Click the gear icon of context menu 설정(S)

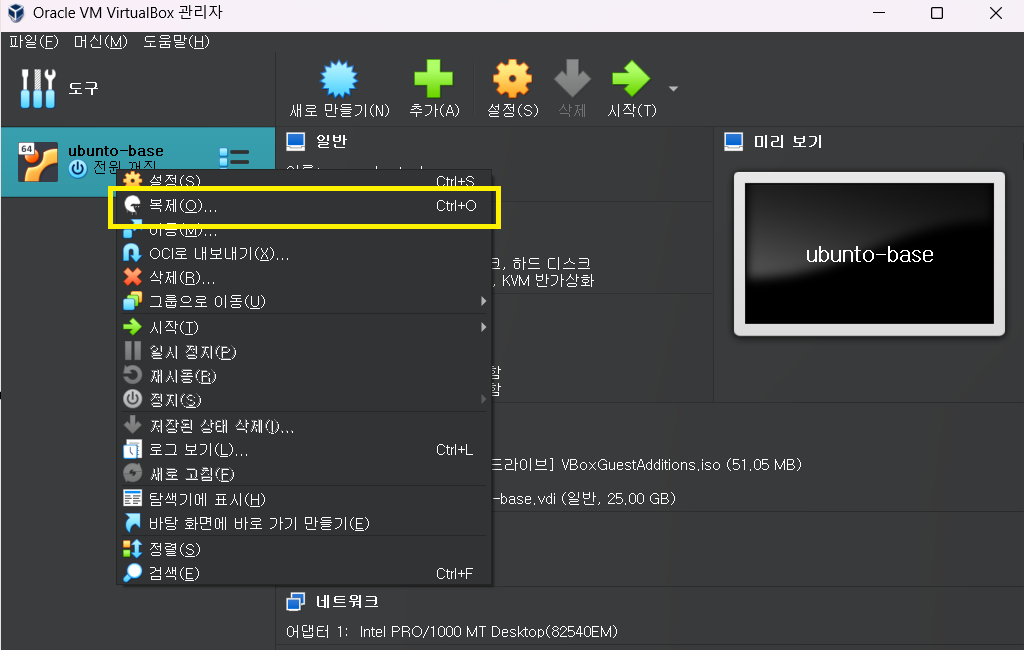point(133,178)
